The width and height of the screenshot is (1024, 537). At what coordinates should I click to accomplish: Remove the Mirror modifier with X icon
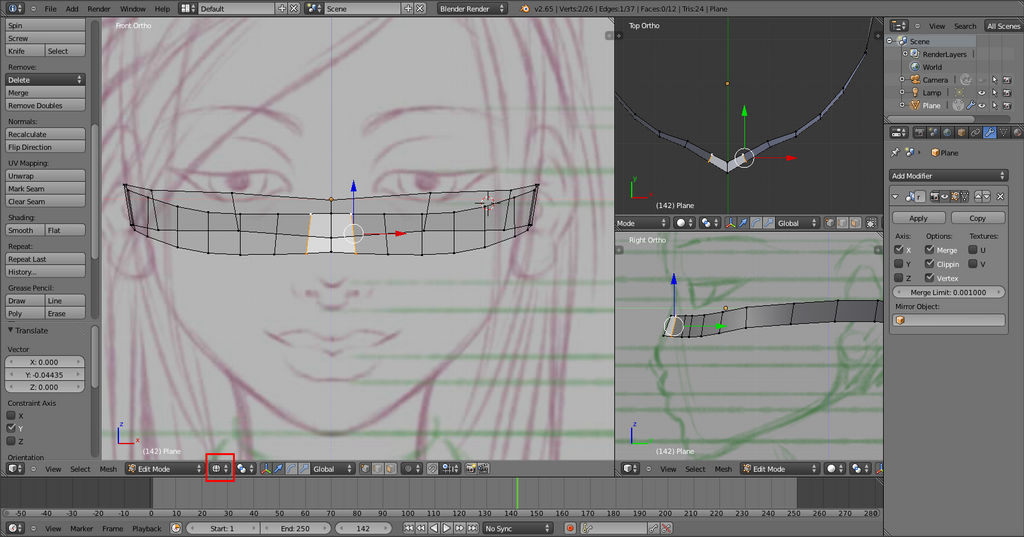[x=999, y=197]
